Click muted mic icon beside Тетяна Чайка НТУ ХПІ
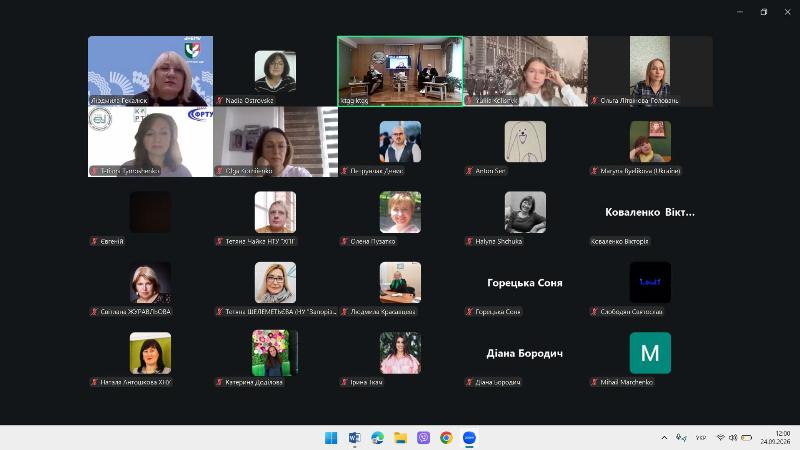800x450 pixels. (219, 241)
